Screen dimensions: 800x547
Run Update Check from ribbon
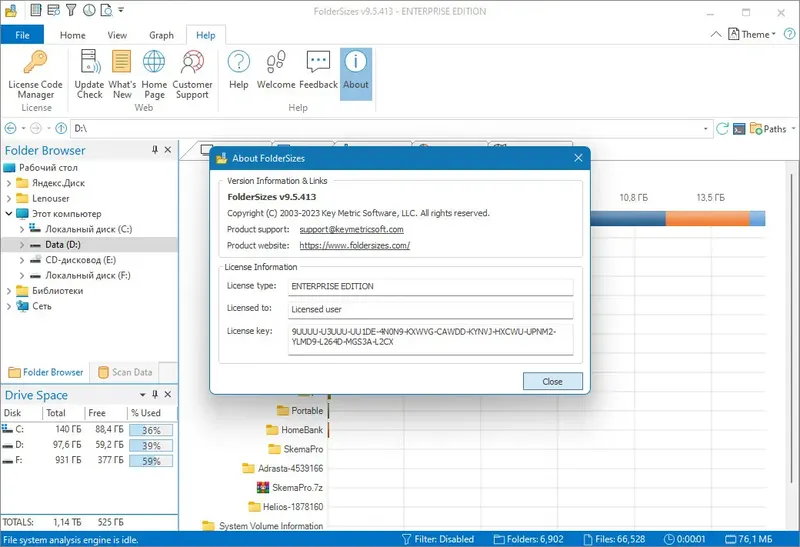click(x=89, y=74)
